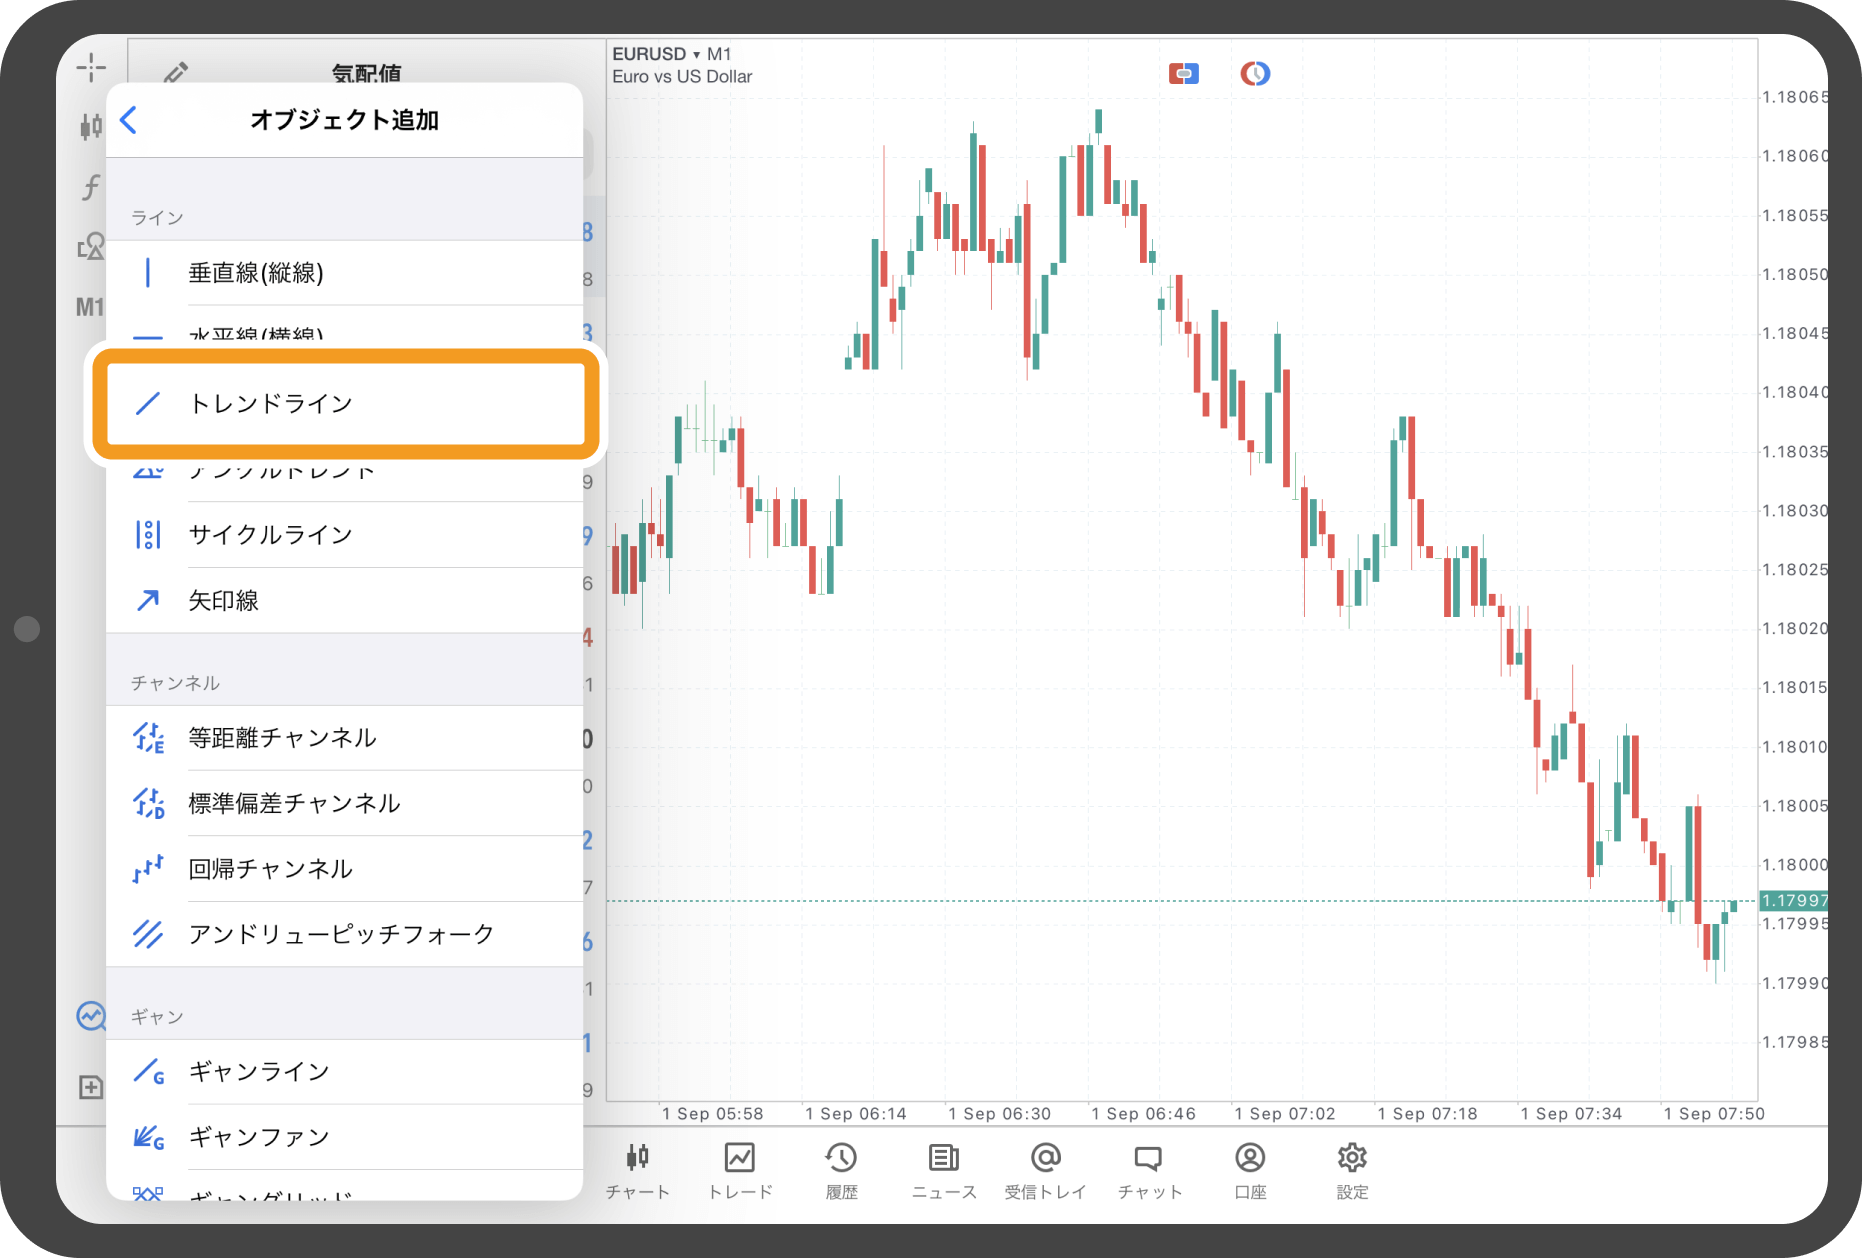Viewport: 1862px width, 1258px height.
Task: Add Equidistant Channel (等距離チャンネル)
Action: click(344, 738)
